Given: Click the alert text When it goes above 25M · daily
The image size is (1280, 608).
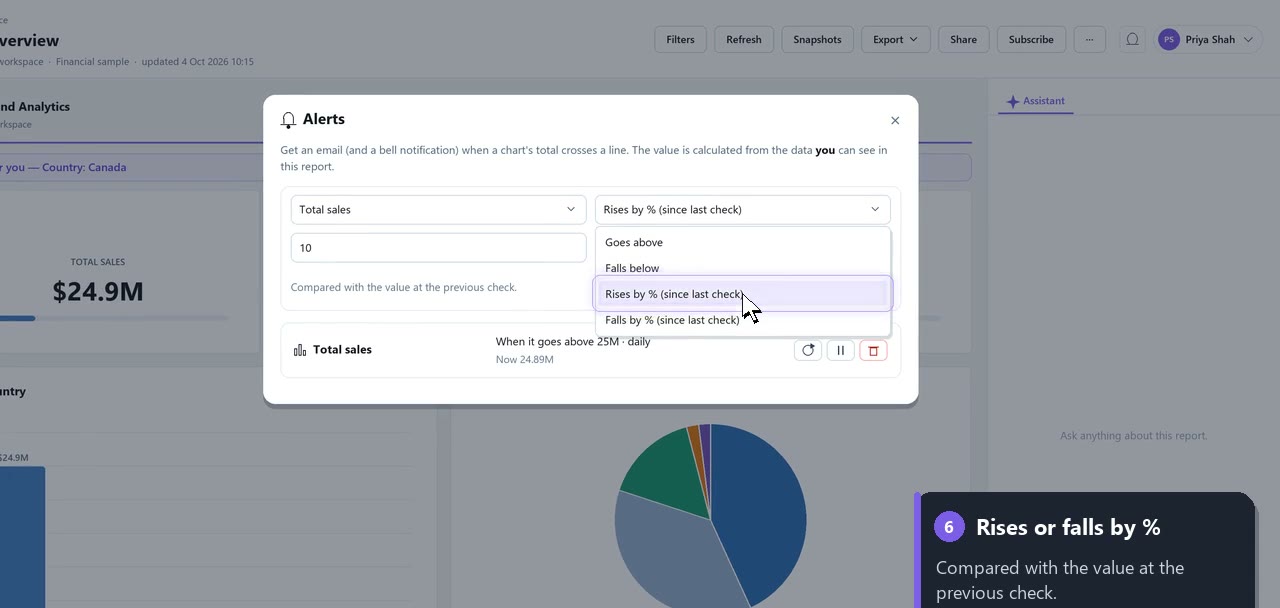Looking at the screenshot, I should (x=573, y=341).
